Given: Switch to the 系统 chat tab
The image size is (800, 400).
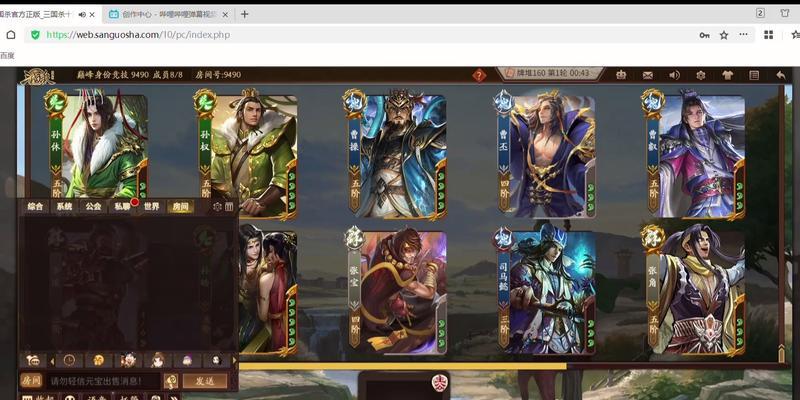Looking at the screenshot, I should click(x=64, y=207).
